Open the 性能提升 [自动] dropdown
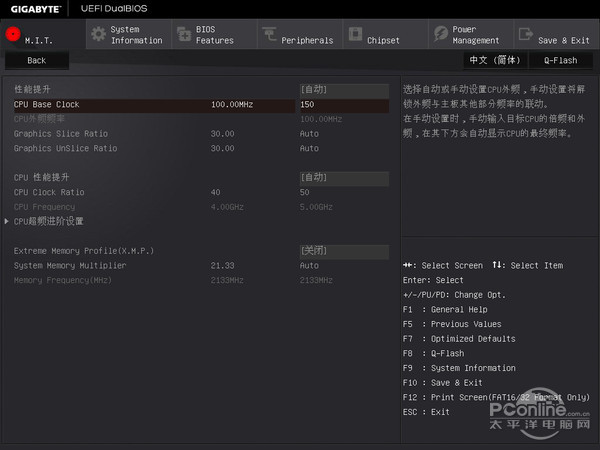 [344, 90]
